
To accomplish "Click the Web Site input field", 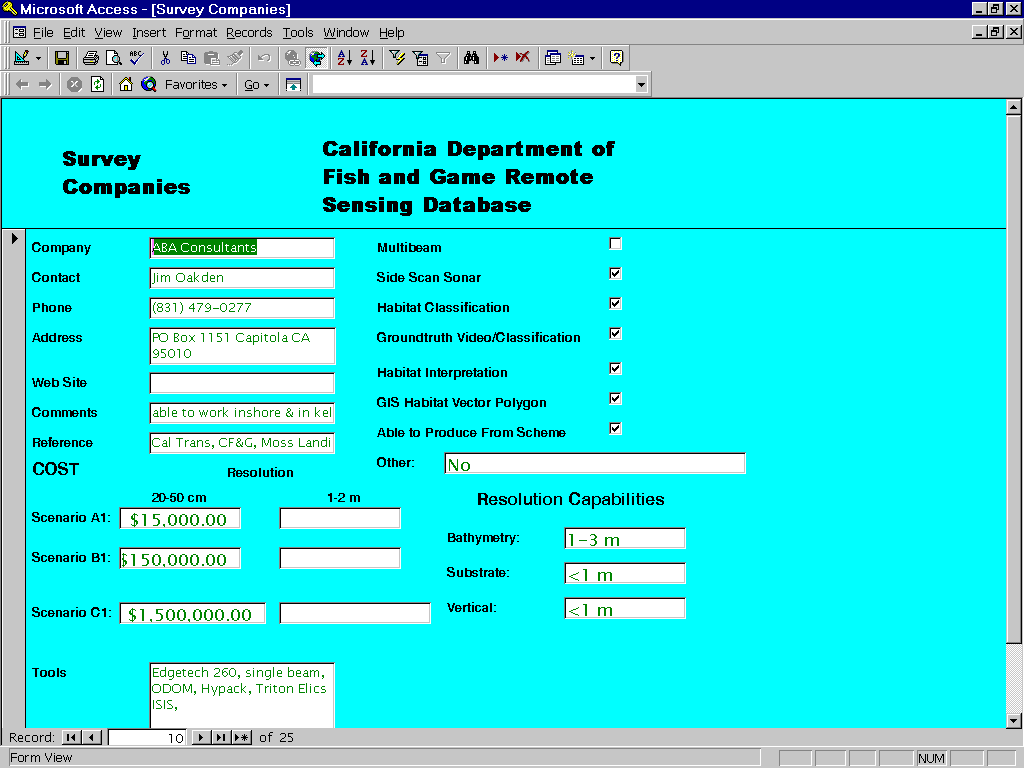I will click(242, 383).
